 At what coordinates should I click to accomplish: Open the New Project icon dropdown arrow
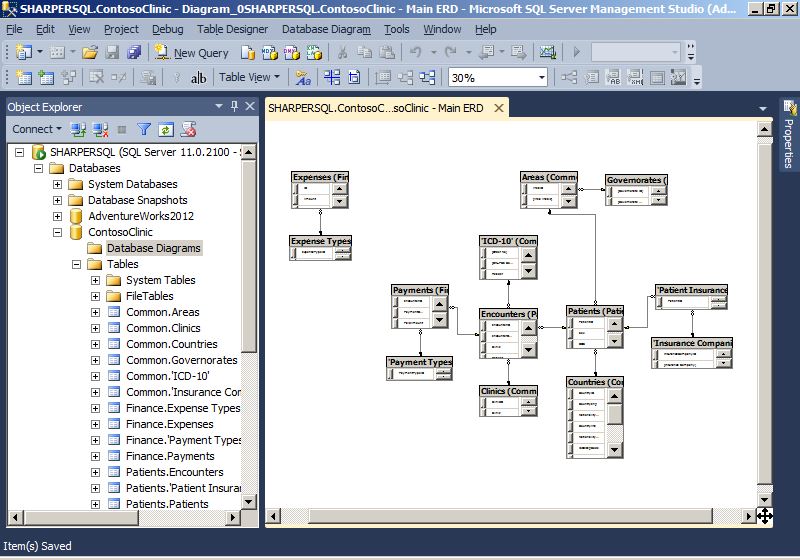(40, 52)
